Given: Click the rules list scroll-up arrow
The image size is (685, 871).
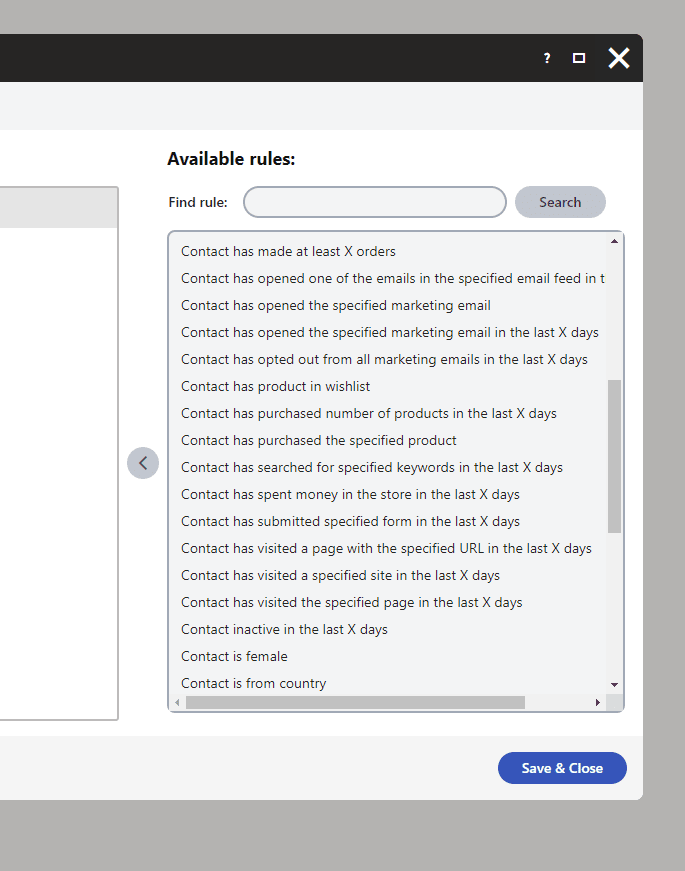Looking at the screenshot, I should point(614,241).
